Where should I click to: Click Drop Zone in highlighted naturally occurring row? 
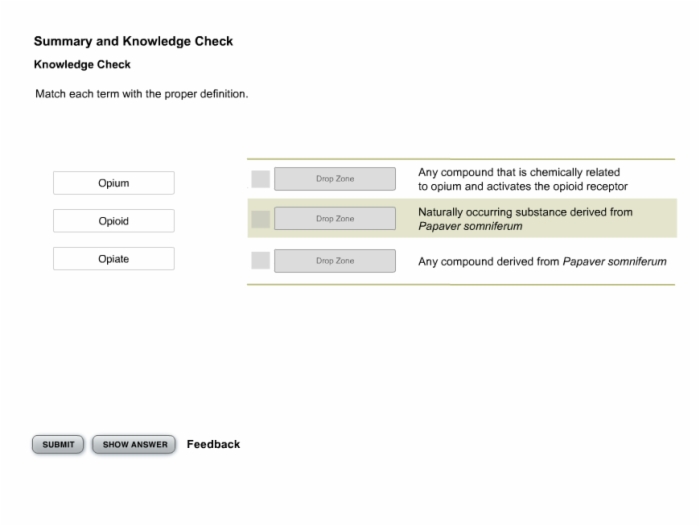[335, 219]
